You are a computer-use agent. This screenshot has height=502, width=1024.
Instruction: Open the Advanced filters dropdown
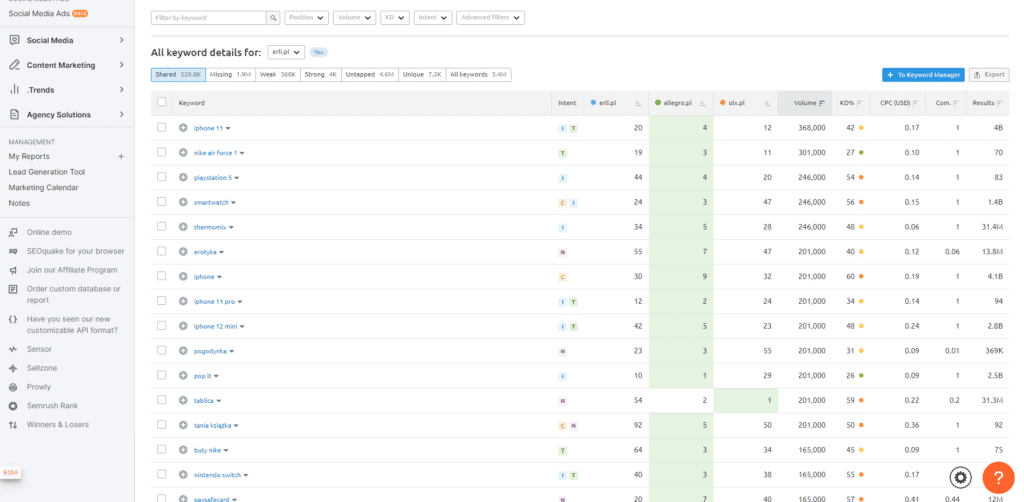[x=490, y=18]
